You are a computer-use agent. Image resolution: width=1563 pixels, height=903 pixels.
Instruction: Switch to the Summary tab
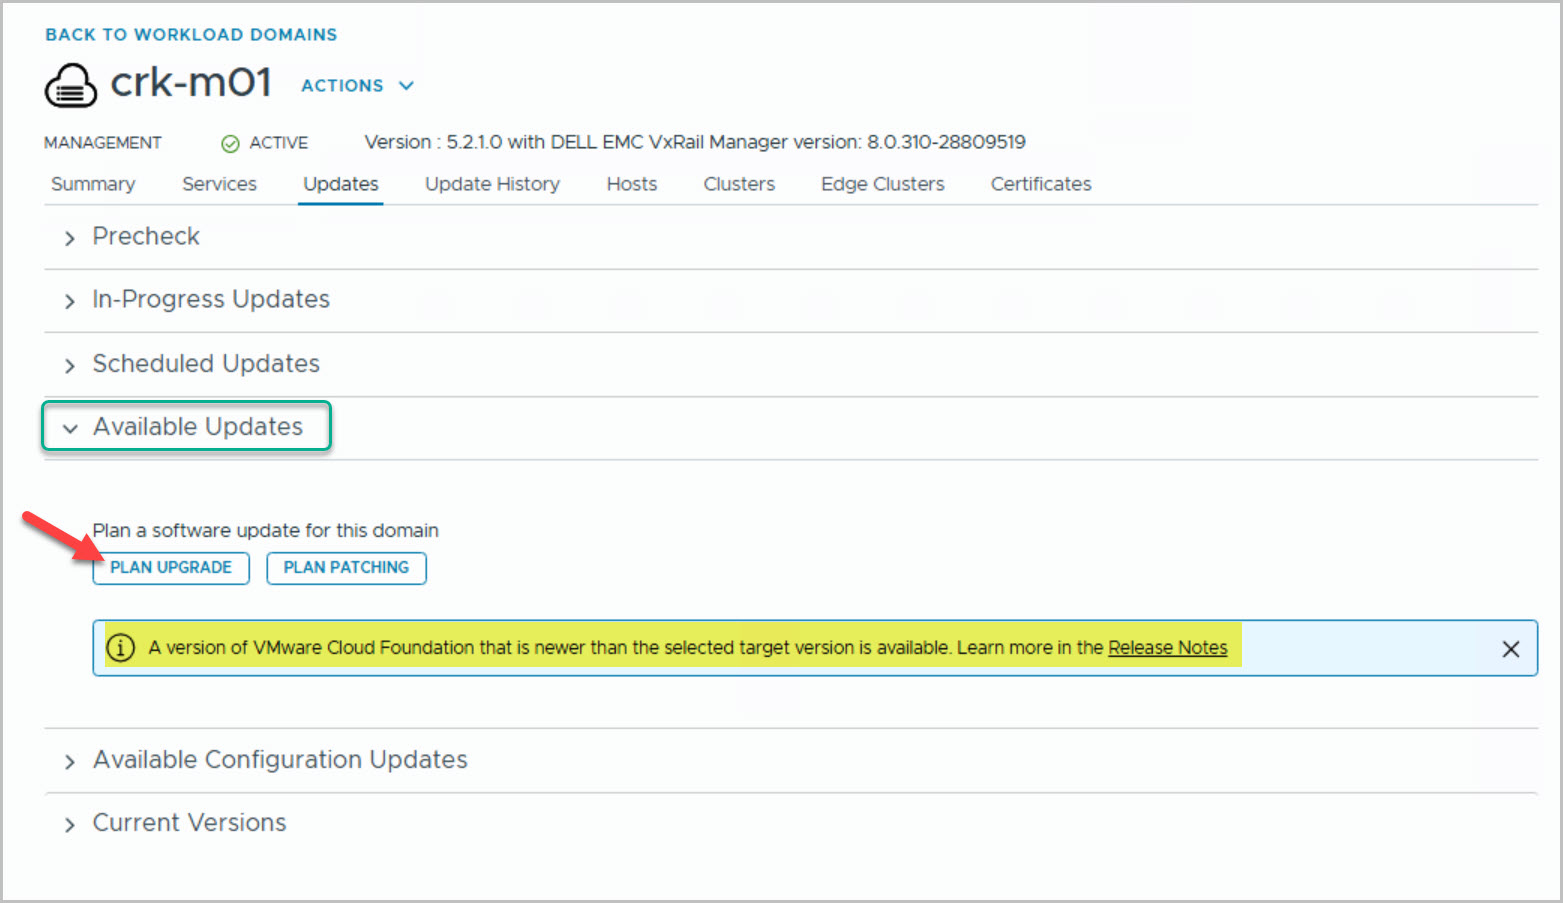pos(93,184)
